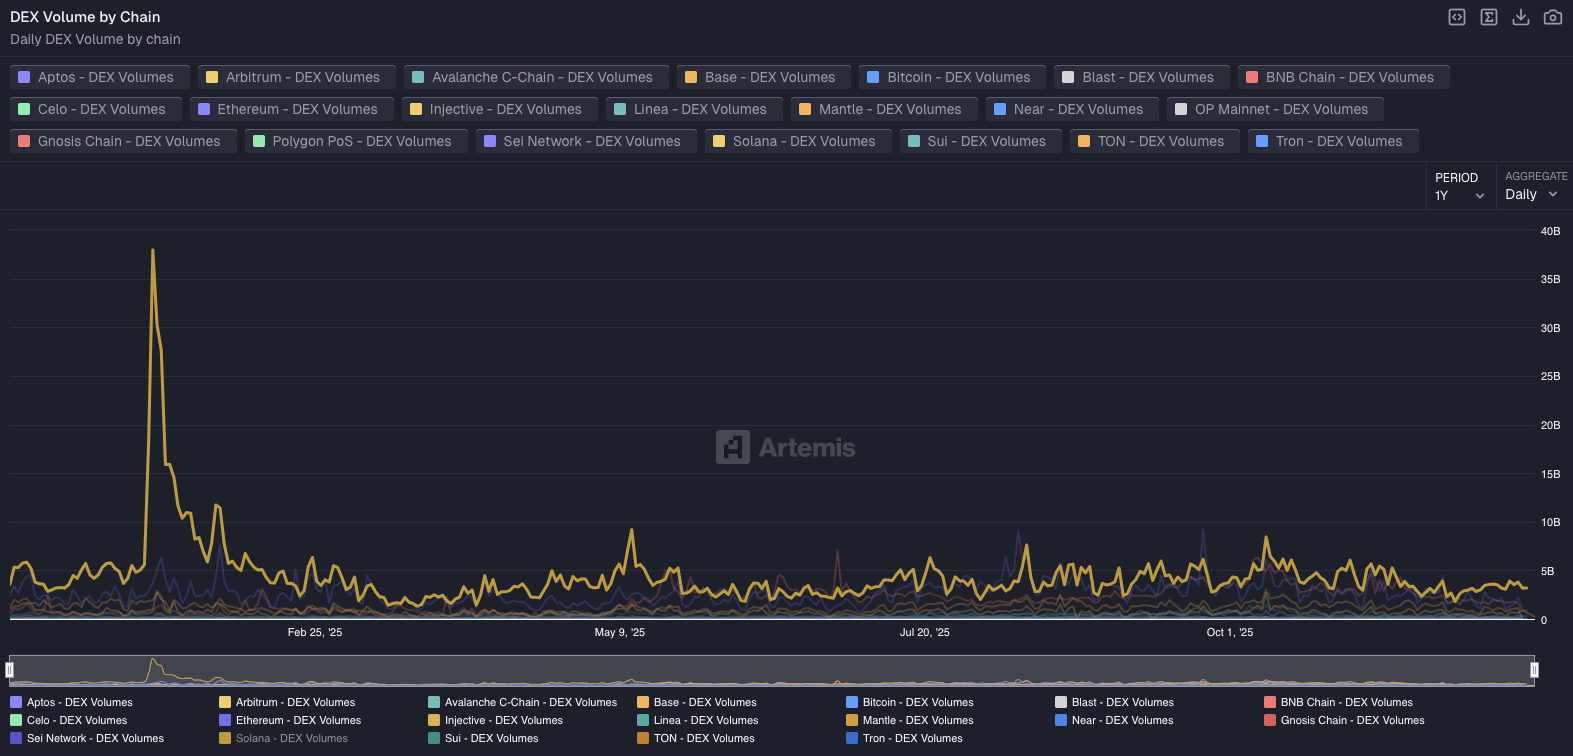Image resolution: width=1573 pixels, height=756 pixels.
Task: Click the left handle of range slider
Action: click(10, 670)
